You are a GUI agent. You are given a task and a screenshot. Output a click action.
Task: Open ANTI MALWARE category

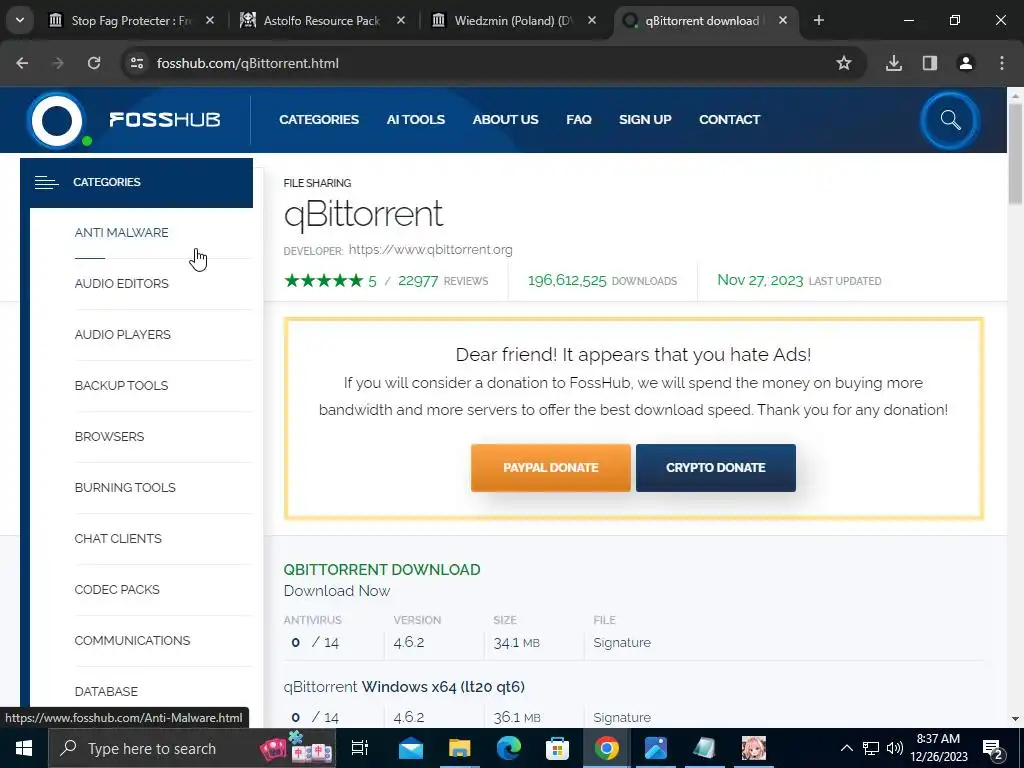point(121,232)
